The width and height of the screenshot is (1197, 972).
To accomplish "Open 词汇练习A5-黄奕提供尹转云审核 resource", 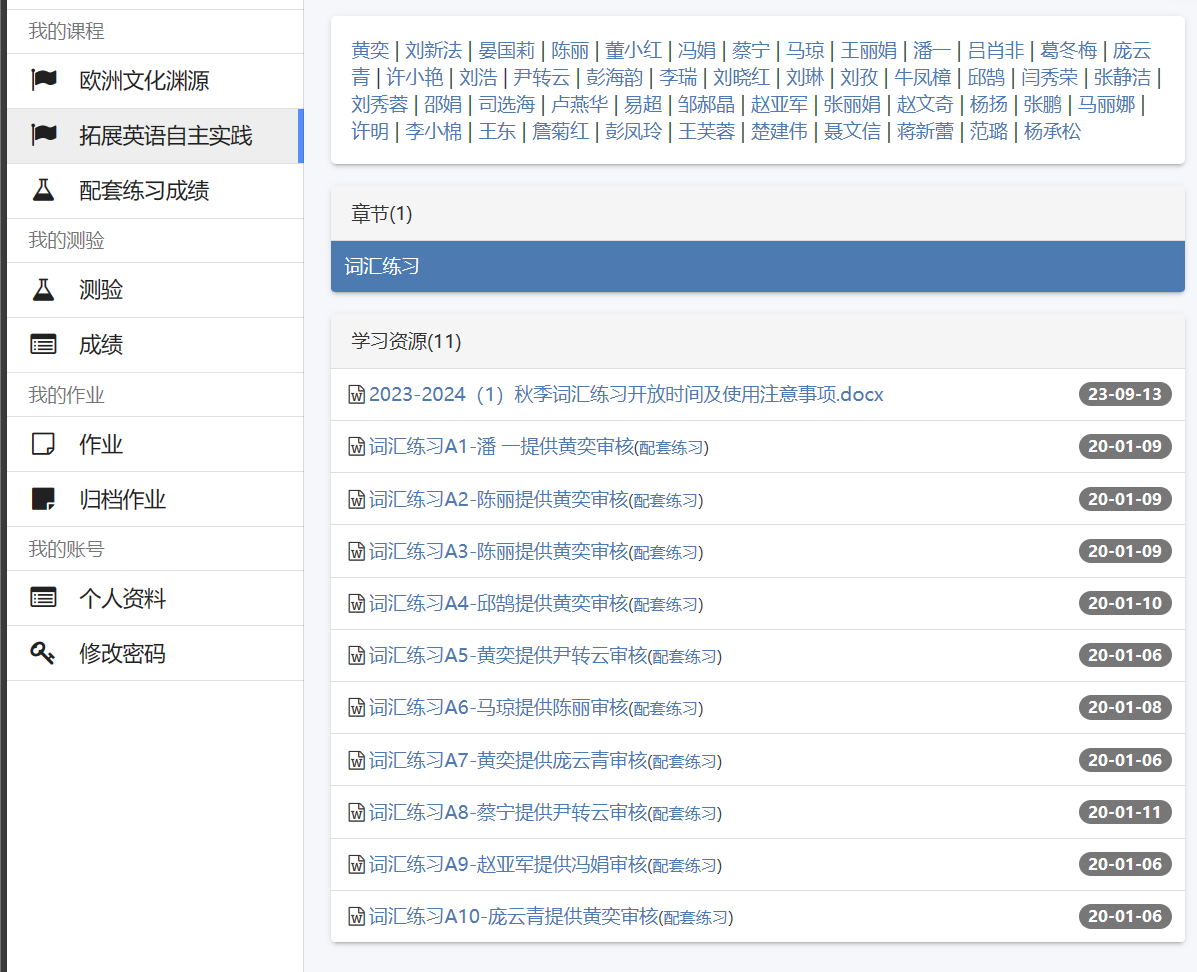I will (x=508, y=656).
